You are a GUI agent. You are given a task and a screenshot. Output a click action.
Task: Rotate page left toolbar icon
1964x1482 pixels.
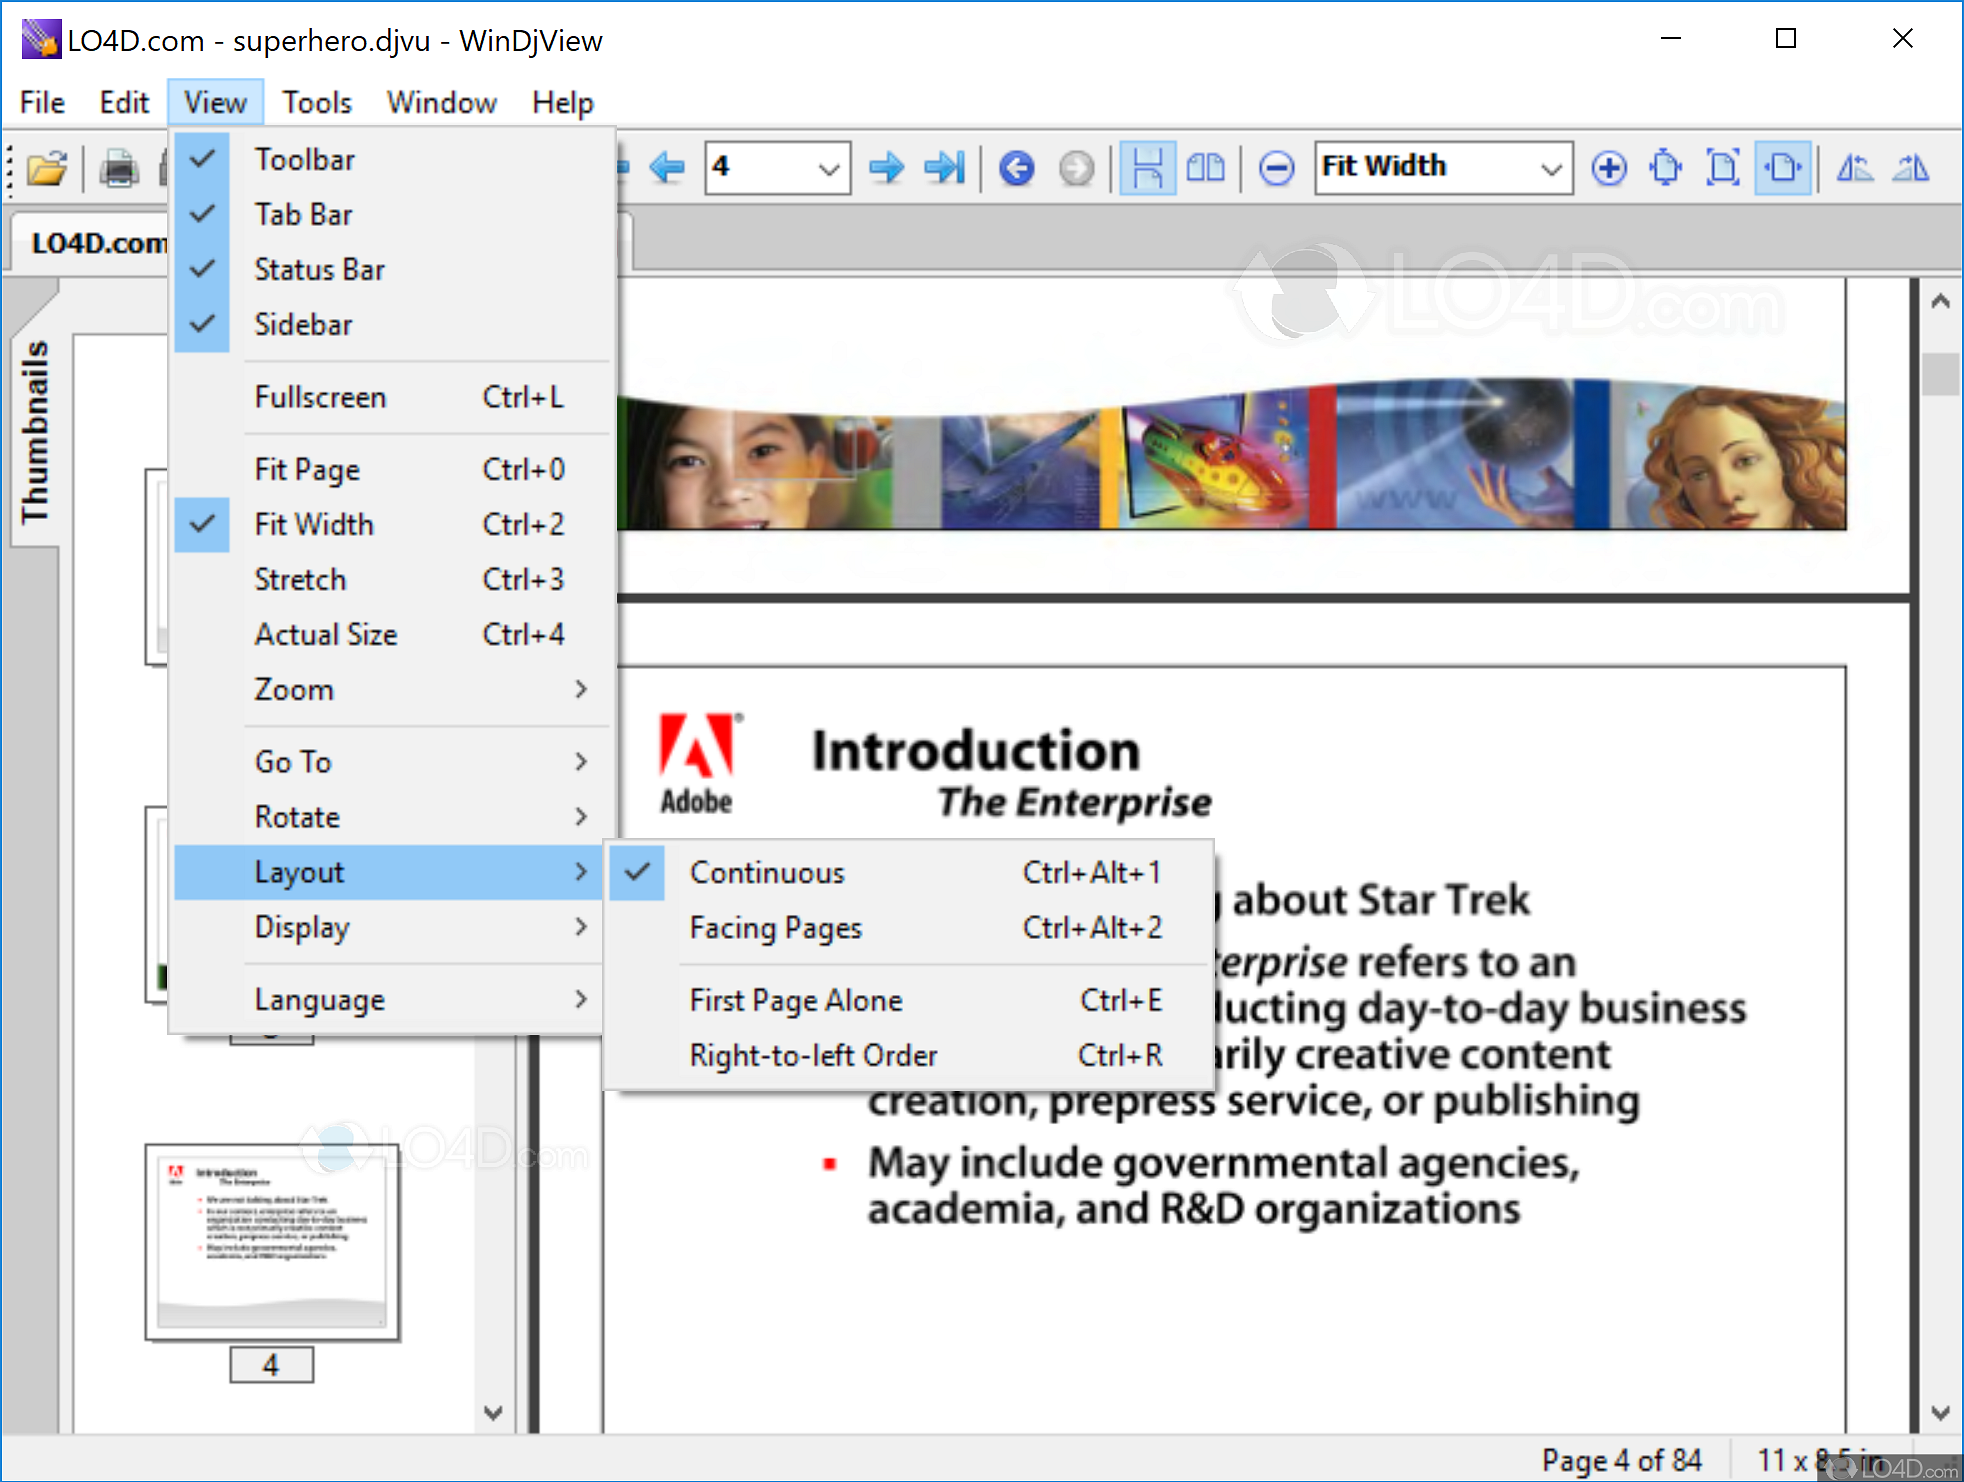tap(1855, 167)
